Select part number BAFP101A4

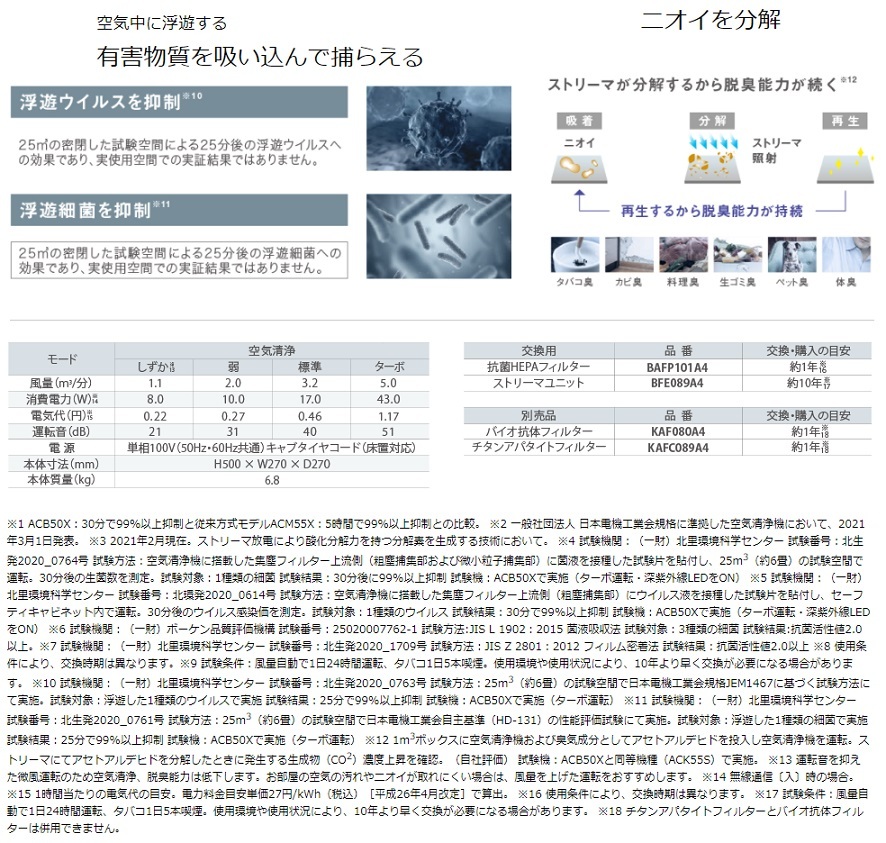pyautogui.click(x=677, y=367)
